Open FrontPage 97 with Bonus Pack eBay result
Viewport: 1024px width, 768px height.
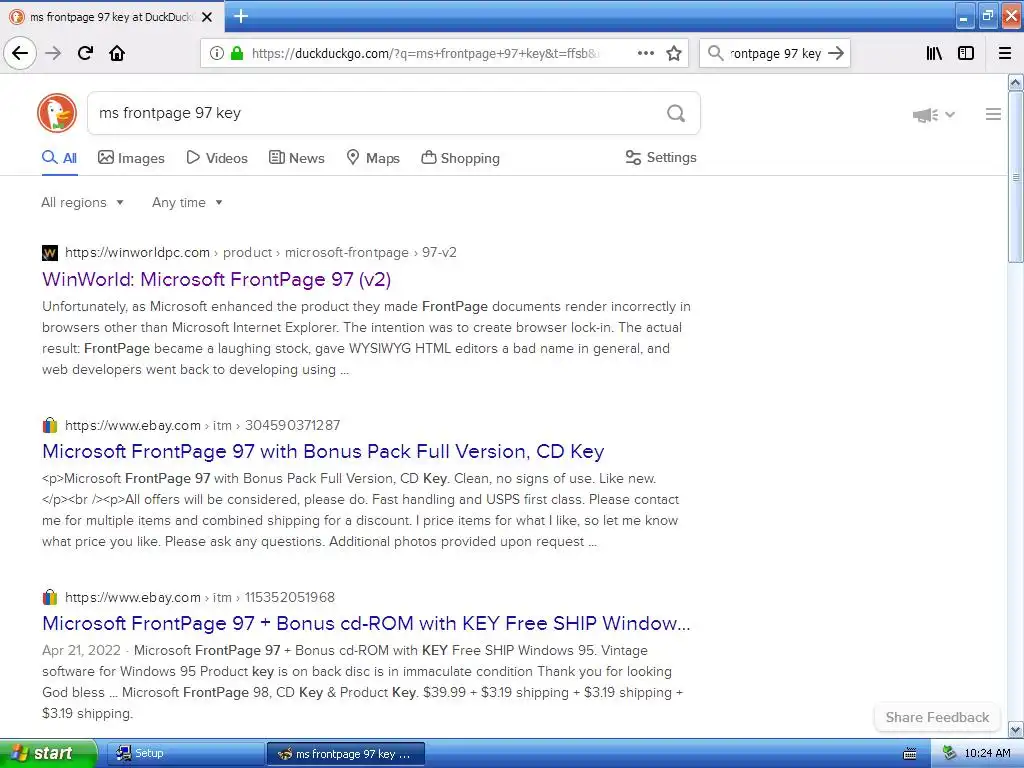click(323, 451)
